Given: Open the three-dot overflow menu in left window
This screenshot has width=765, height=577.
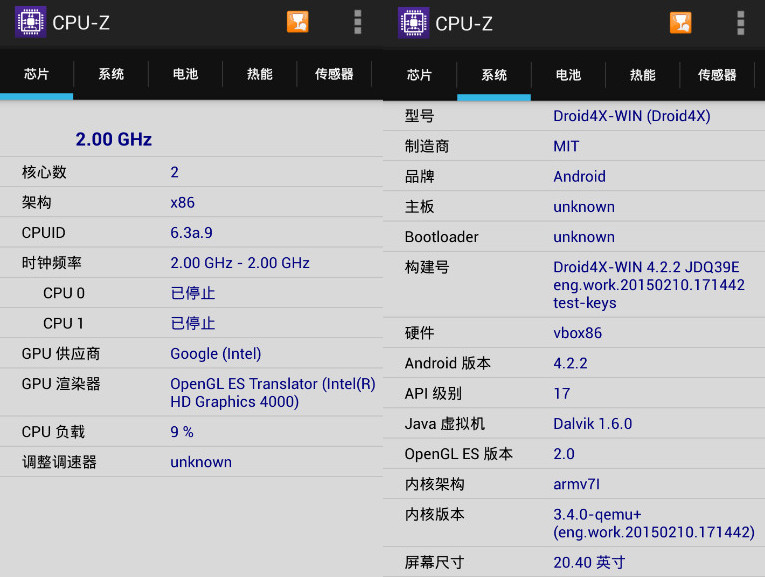Looking at the screenshot, I should pos(357,22).
